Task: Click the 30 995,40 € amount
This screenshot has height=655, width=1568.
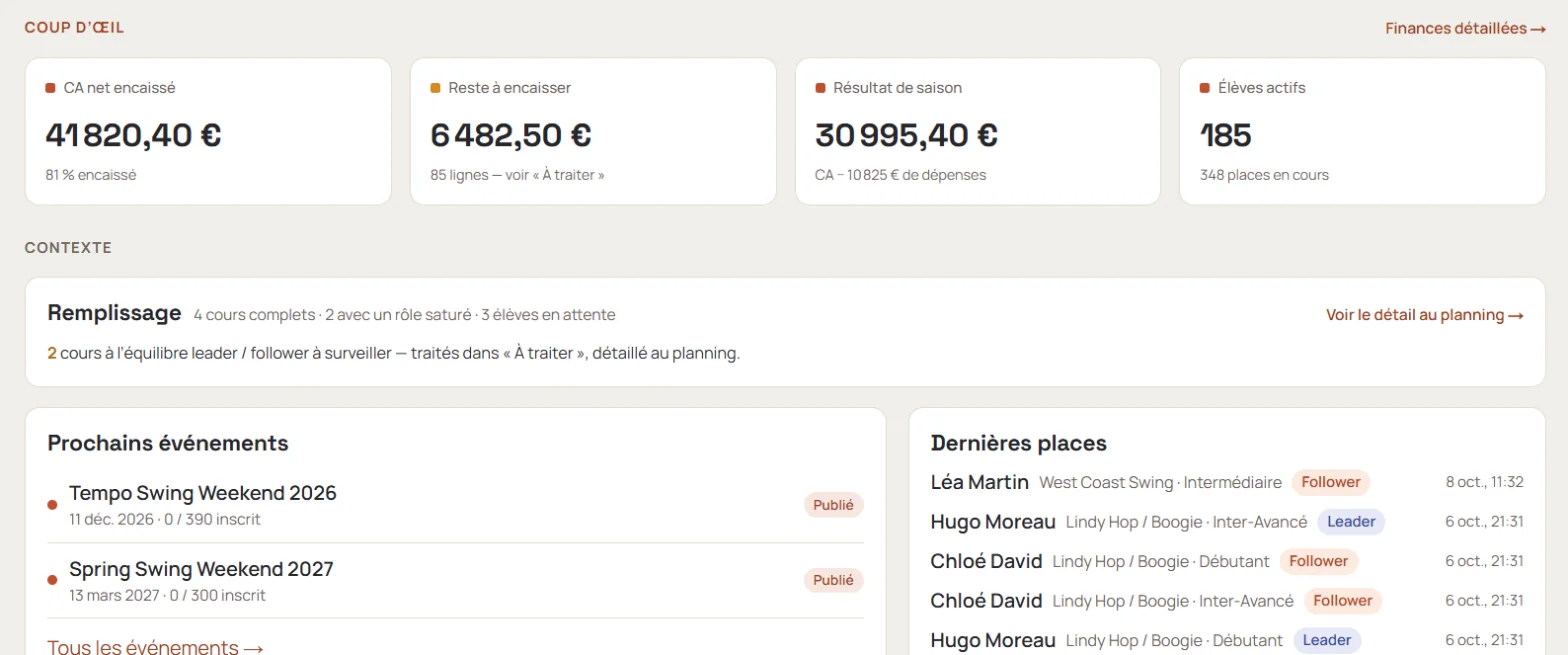Action: point(907,135)
